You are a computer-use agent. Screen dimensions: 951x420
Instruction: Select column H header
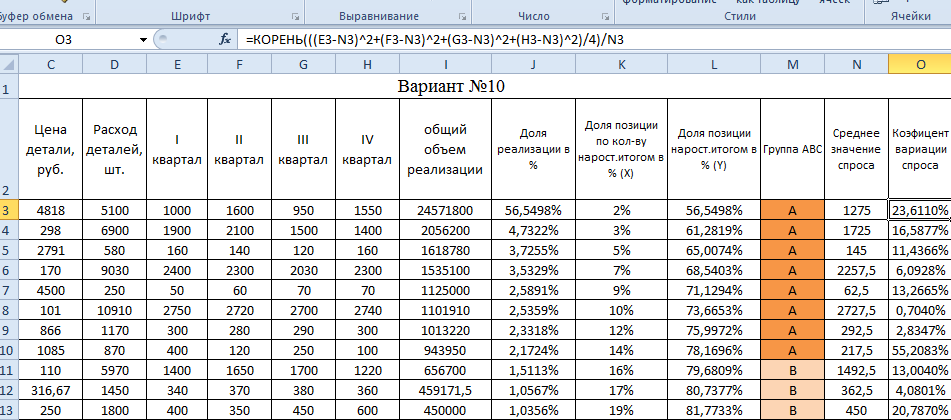[367, 64]
